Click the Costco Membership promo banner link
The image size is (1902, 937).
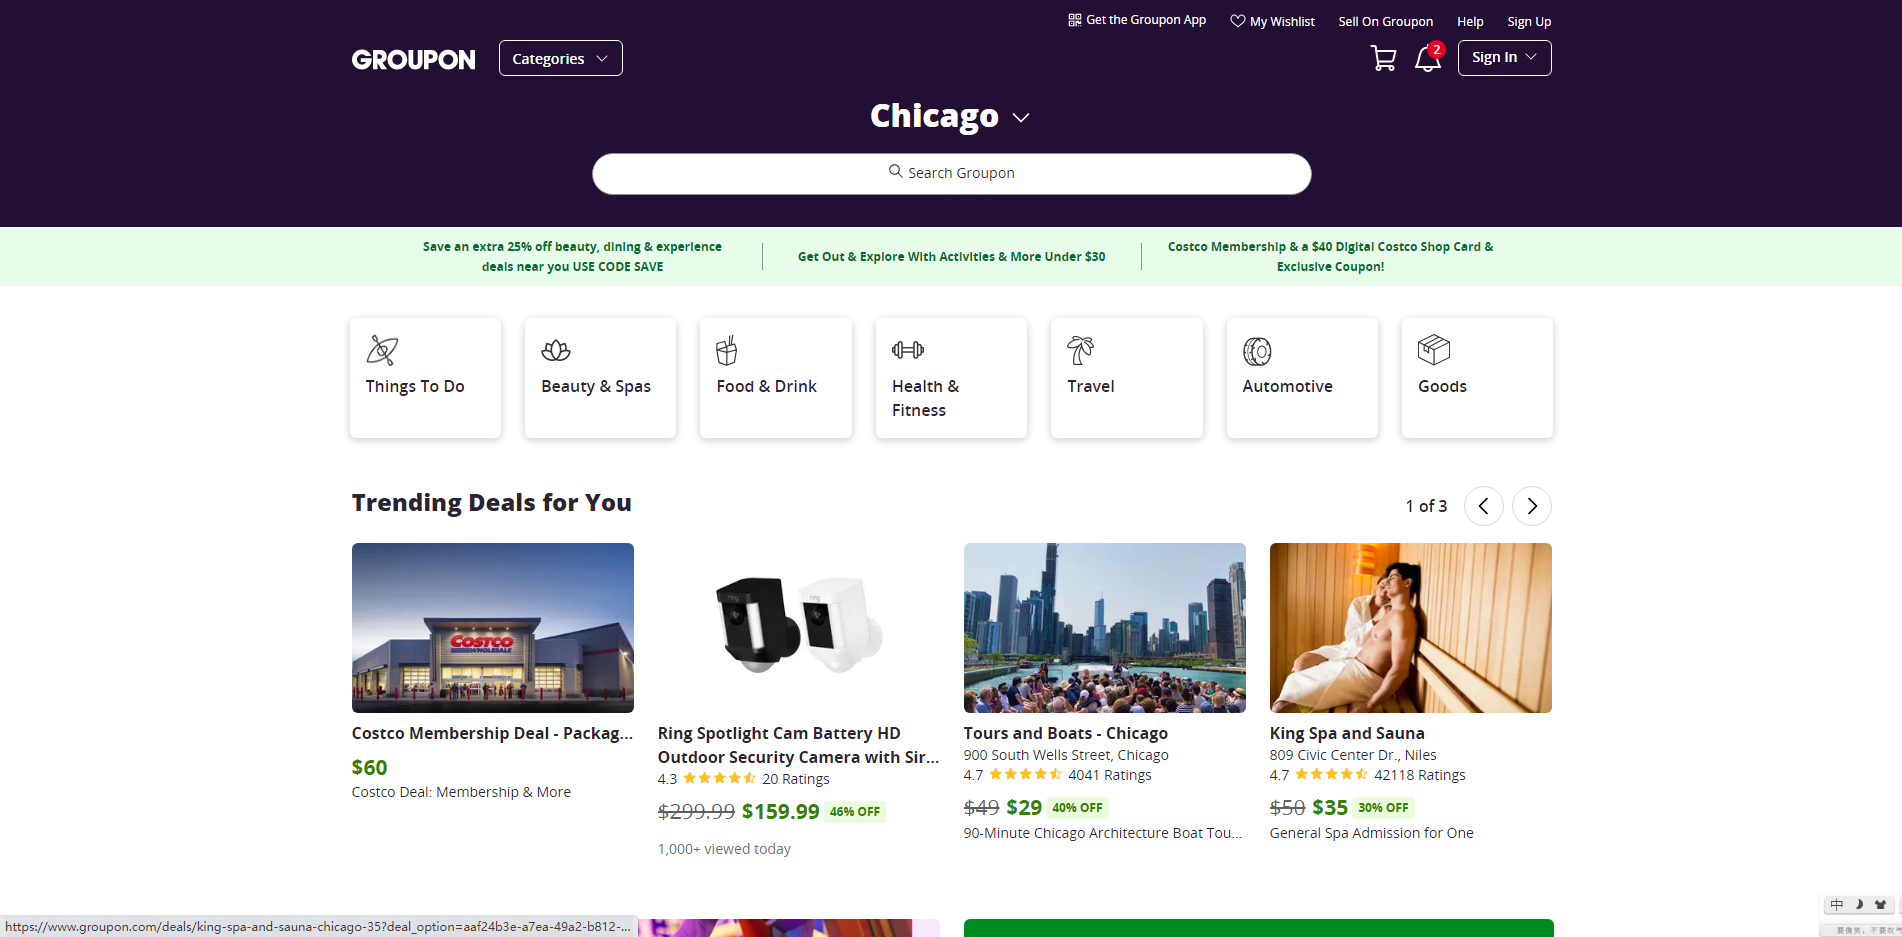coord(1330,256)
